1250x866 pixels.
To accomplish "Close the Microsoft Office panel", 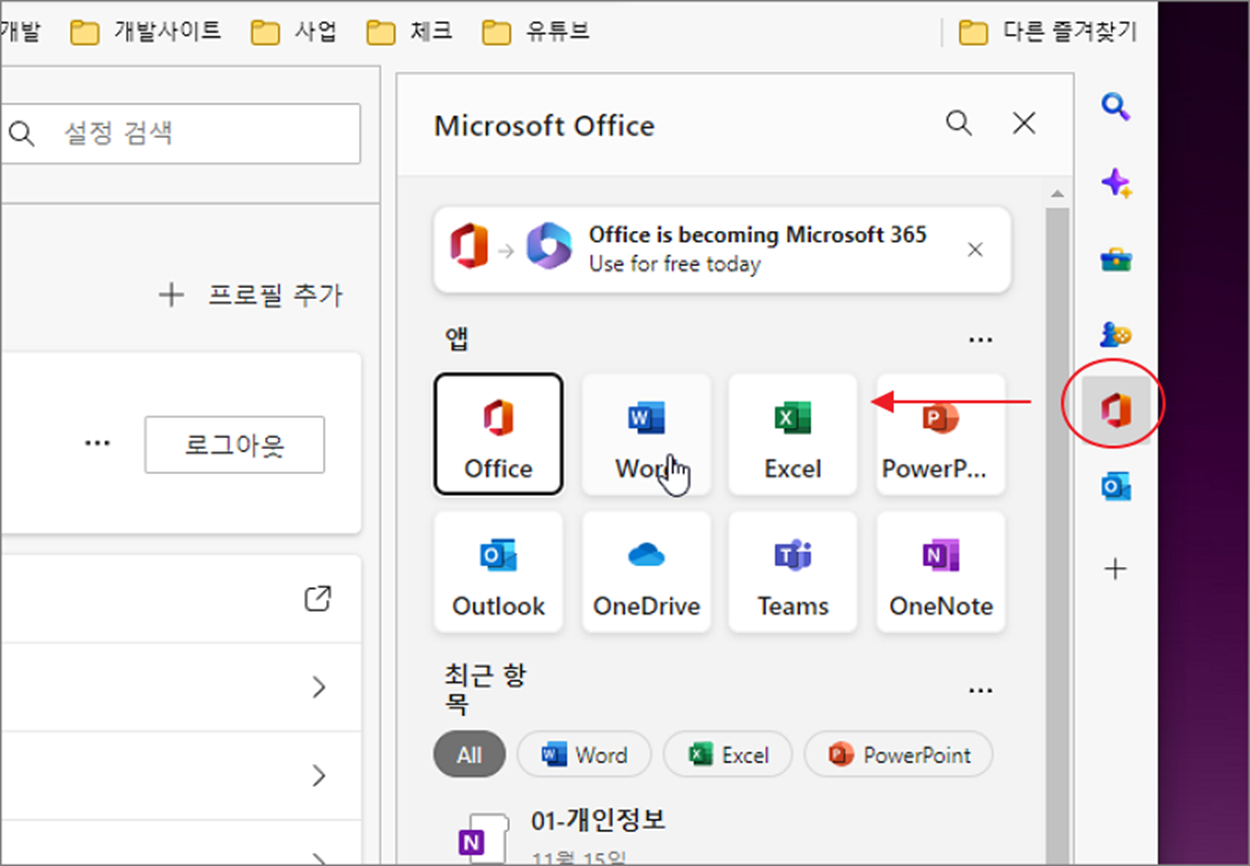I will (x=1024, y=123).
